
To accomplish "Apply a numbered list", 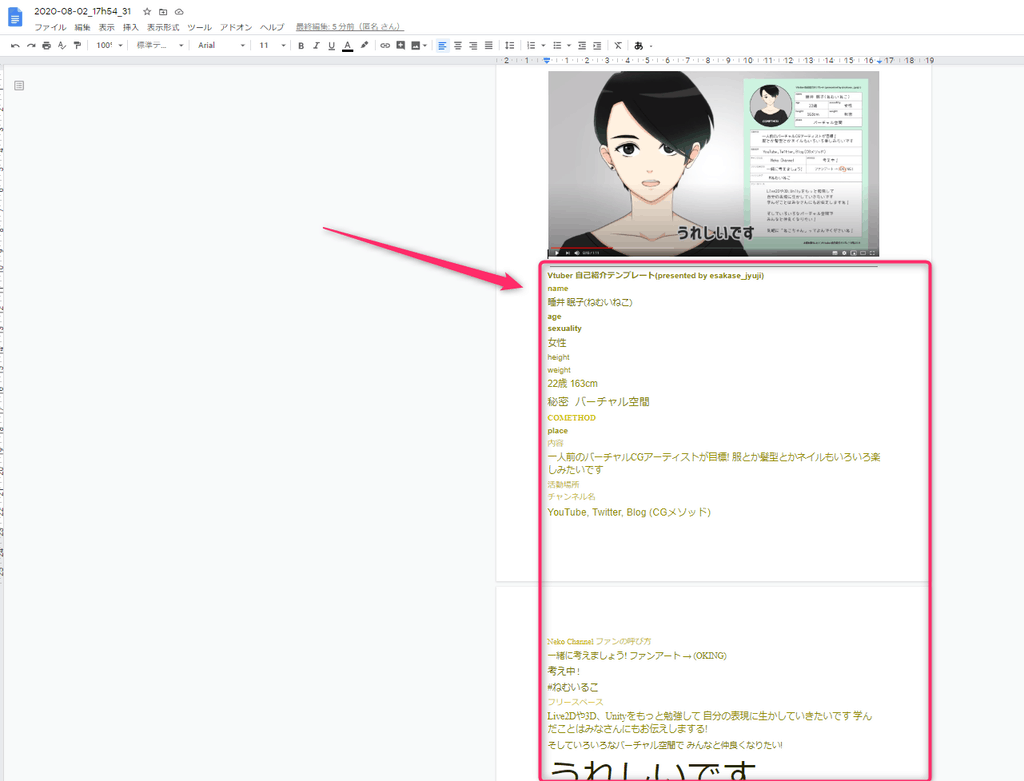I will point(532,46).
